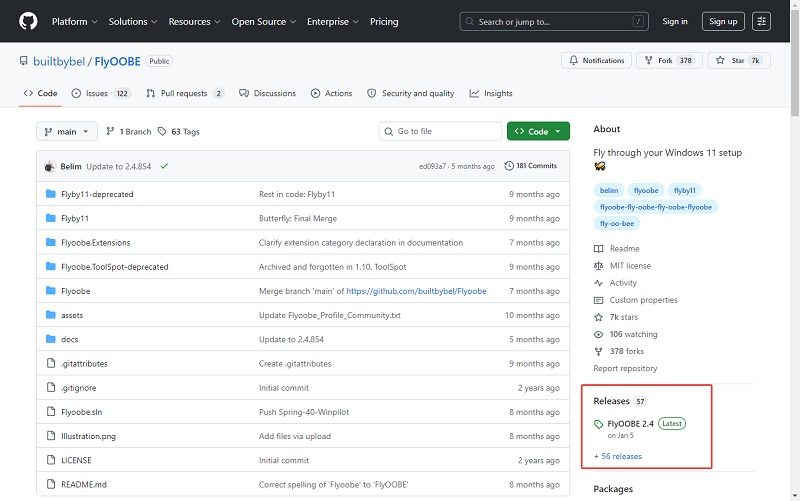Open the Flyoobe folder
Image resolution: width=800 pixels, height=501 pixels.
coord(76,291)
